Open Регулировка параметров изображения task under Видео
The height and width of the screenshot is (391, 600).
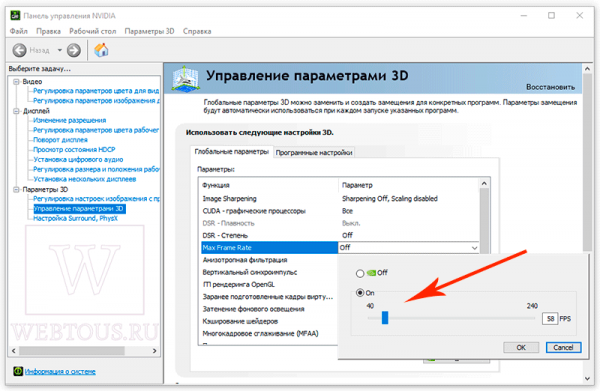click(96, 101)
